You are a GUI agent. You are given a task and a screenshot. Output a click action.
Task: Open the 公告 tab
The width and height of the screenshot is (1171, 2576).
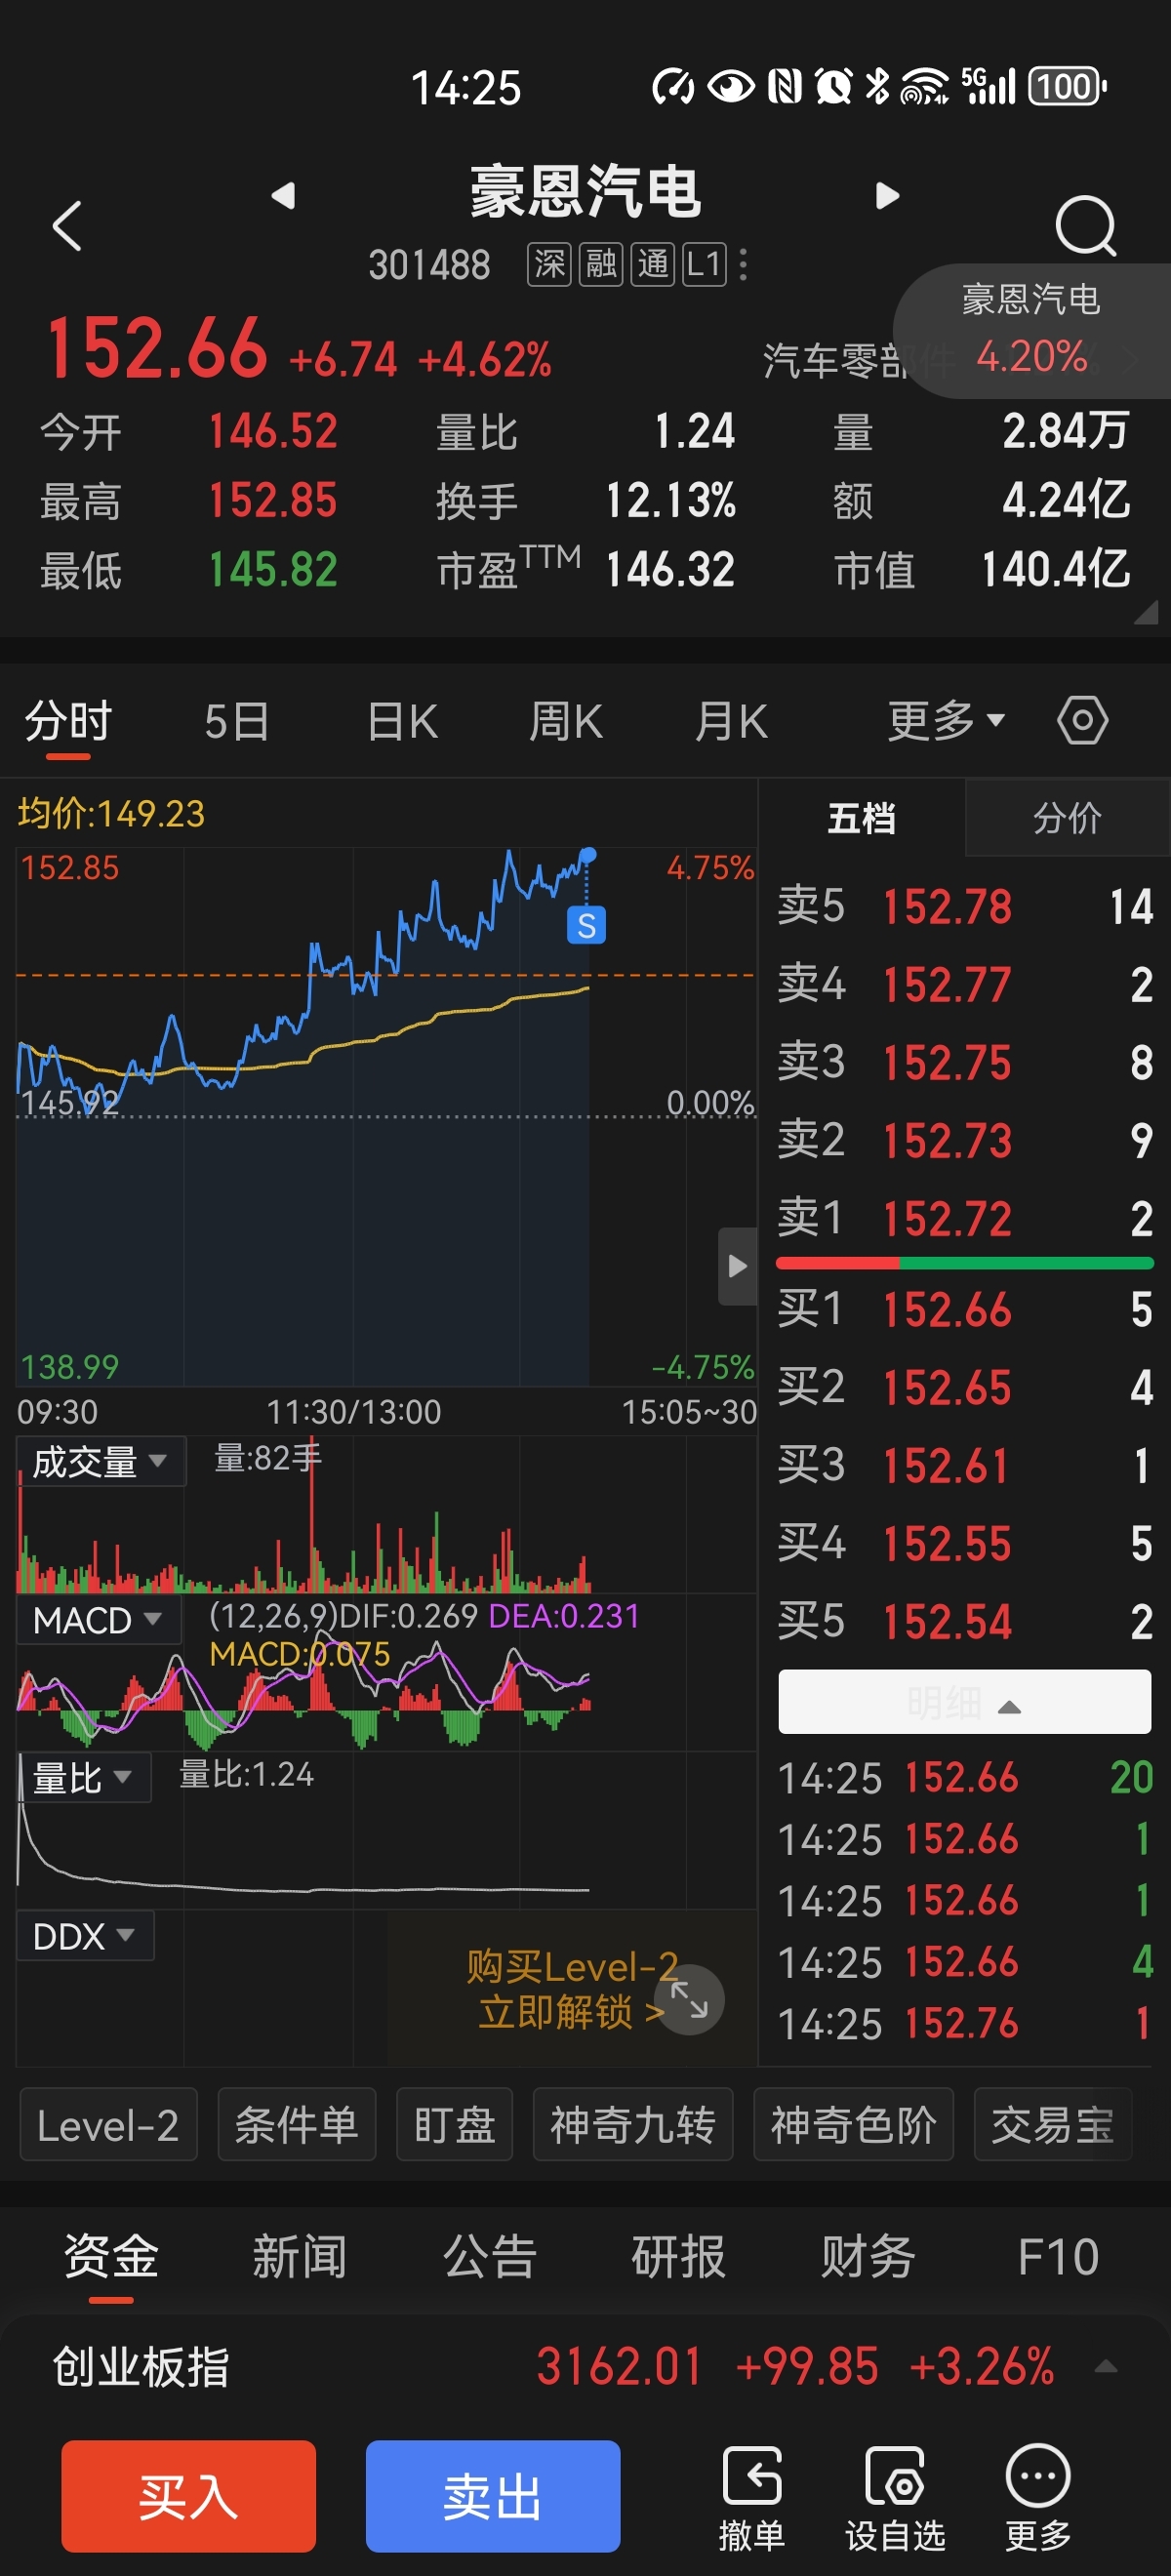(489, 2259)
